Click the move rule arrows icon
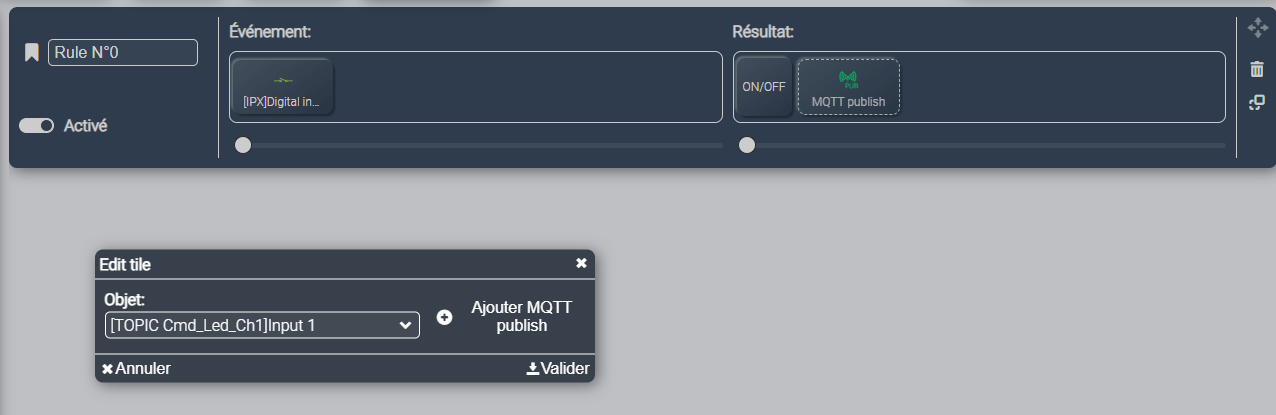This screenshot has width=1276, height=415. point(1257,28)
